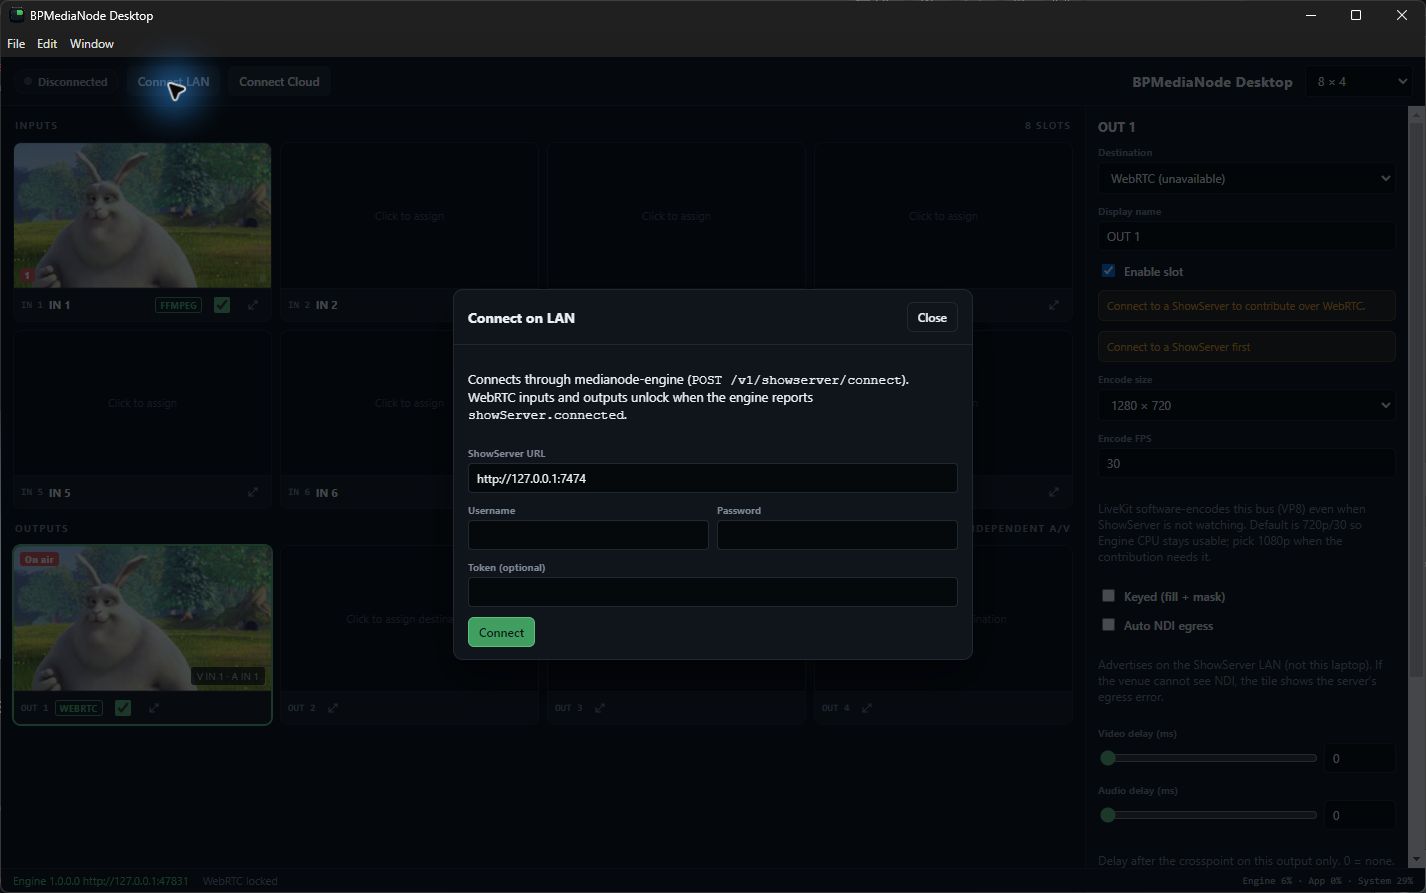Toggle the OUT 1 enabled checkbox
The image size is (1426, 893).
pyautogui.click(x=123, y=708)
